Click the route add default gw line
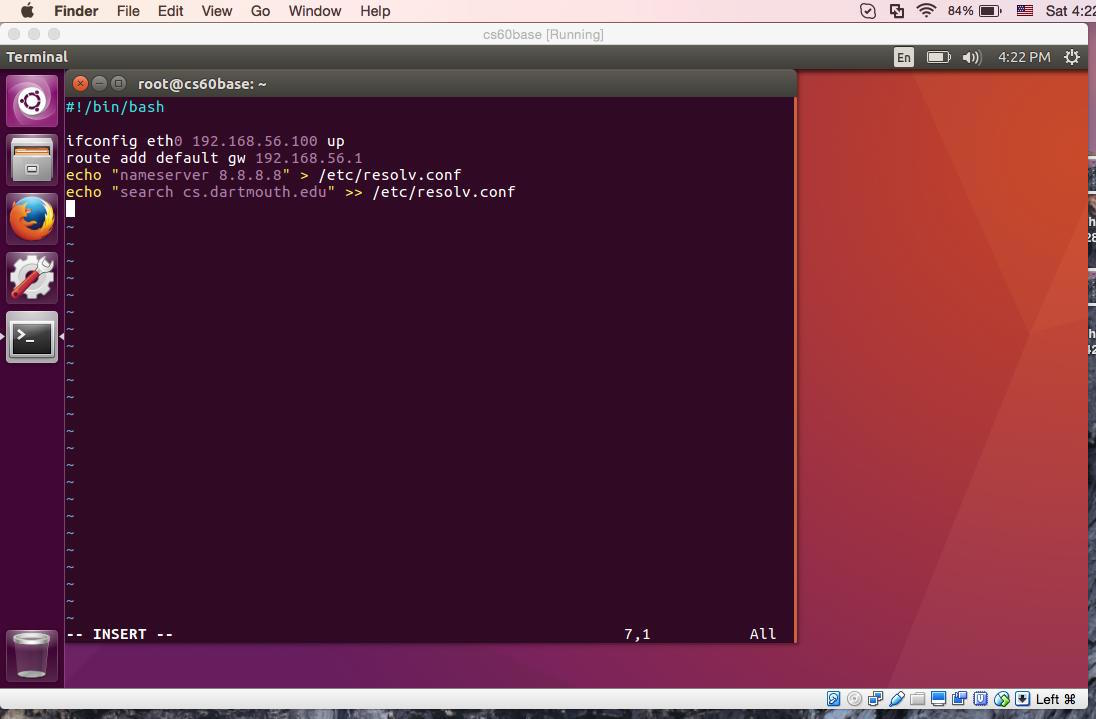Screen dimensions: 1096x719 (214, 158)
